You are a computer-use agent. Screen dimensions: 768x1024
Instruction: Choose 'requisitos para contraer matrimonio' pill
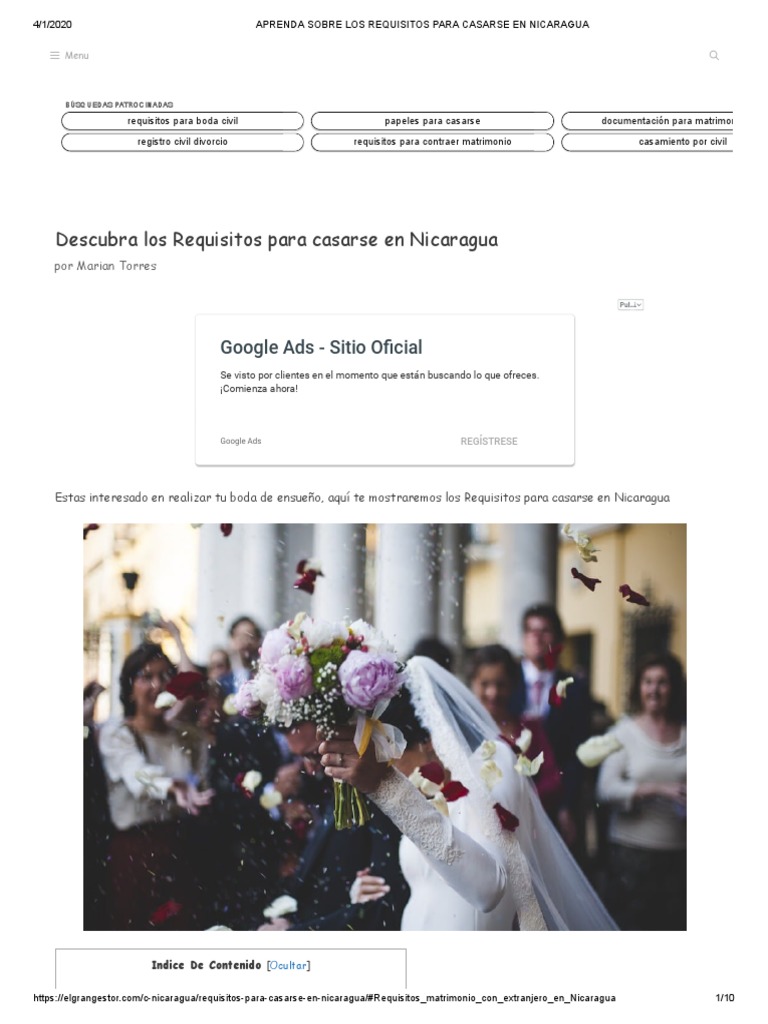pyautogui.click(x=432, y=142)
